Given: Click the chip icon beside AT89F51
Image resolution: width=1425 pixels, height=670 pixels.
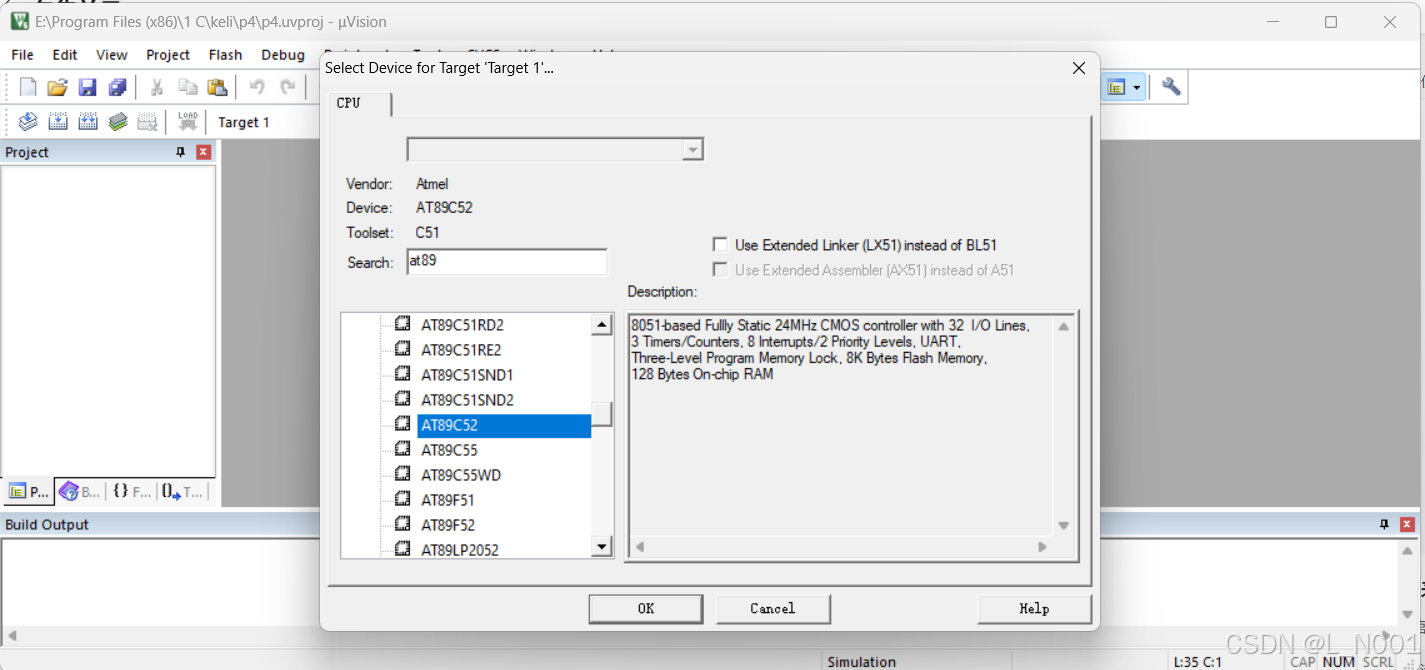Looking at the screenshot, I should [403, 499].
